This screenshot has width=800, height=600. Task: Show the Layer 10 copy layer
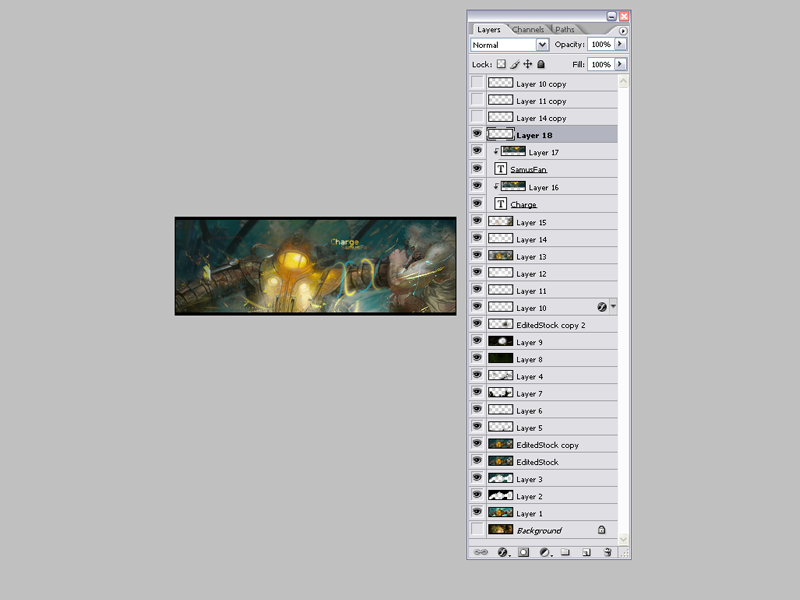coord(477,83)
